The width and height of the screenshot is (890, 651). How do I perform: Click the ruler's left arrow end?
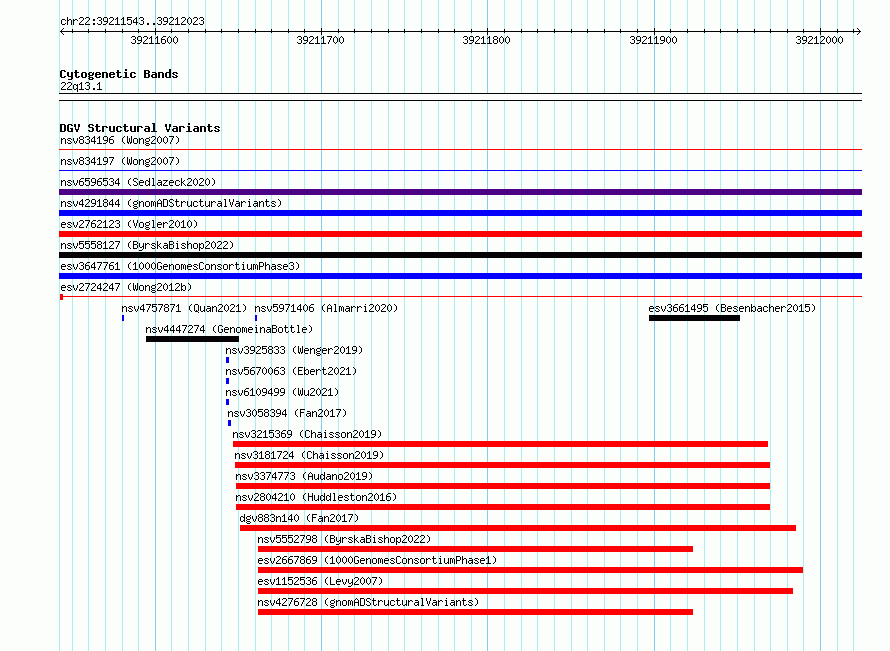point(62,31)
